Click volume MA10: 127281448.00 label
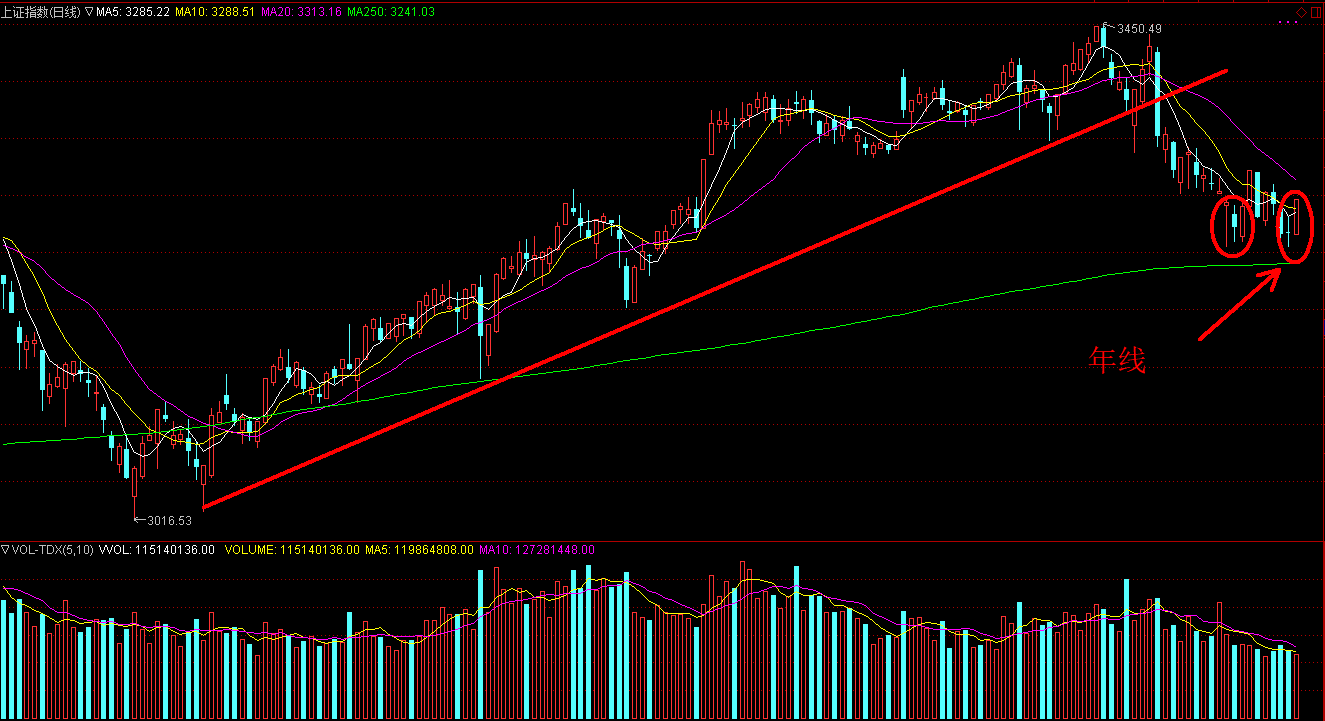 pos(537,549)
